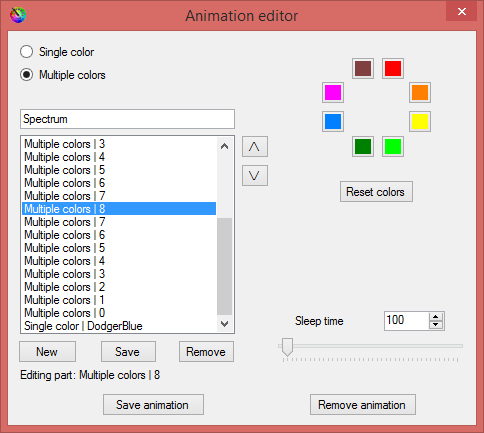The height and width of the screenshot is (433, 484).
Task: Select the Single color radio button
Action: [26, 52]
